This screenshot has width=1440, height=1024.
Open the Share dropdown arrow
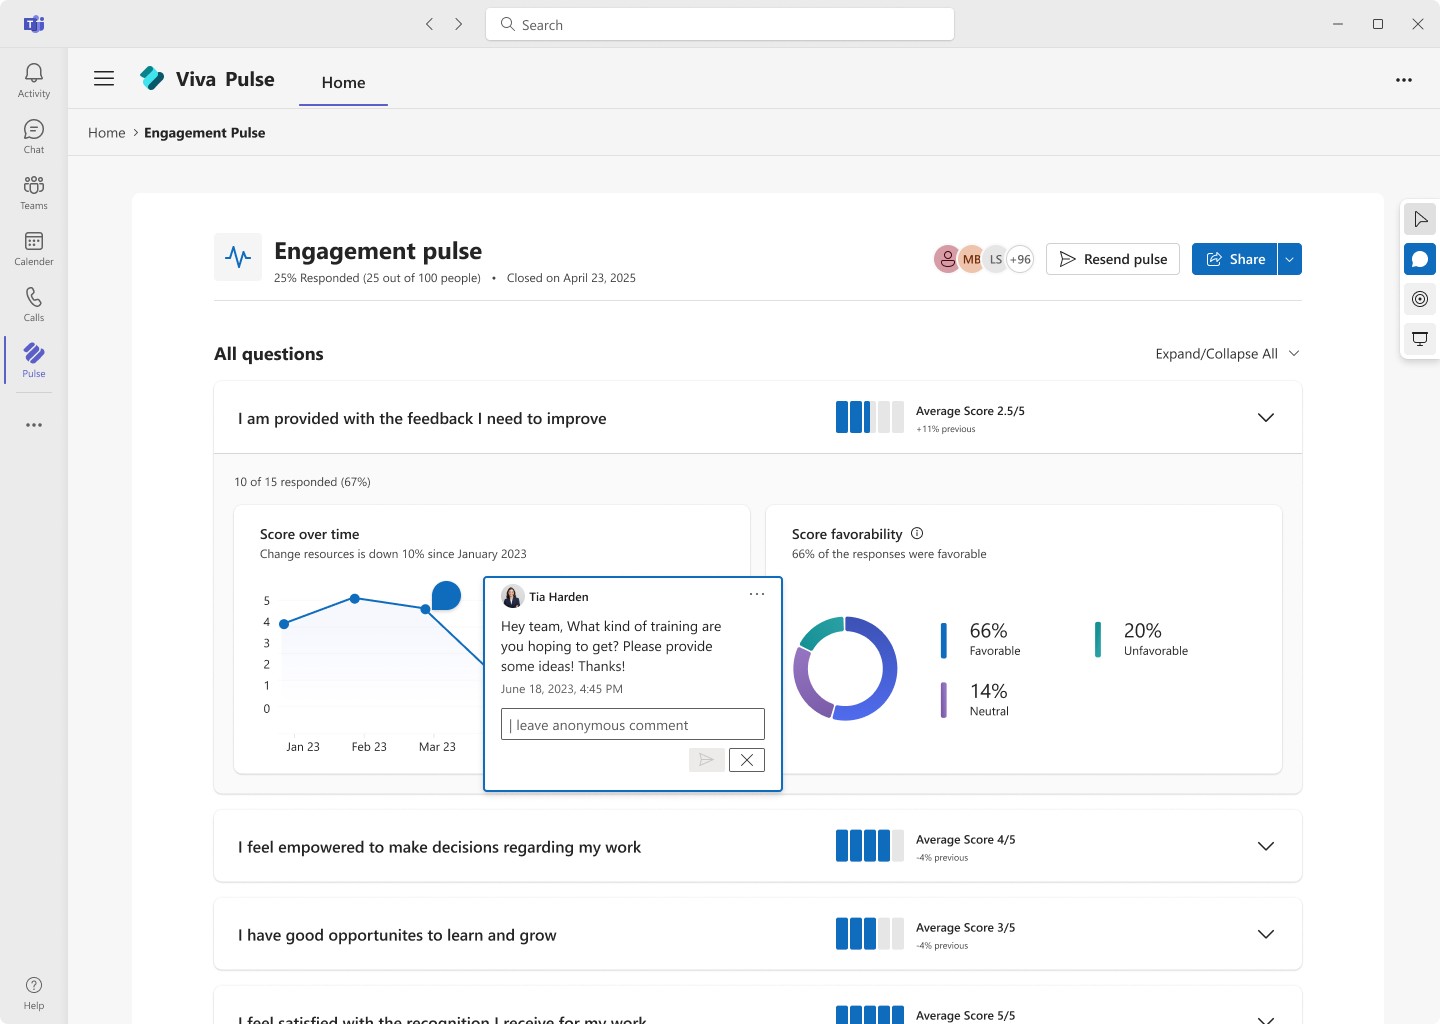coord(1290,259)
